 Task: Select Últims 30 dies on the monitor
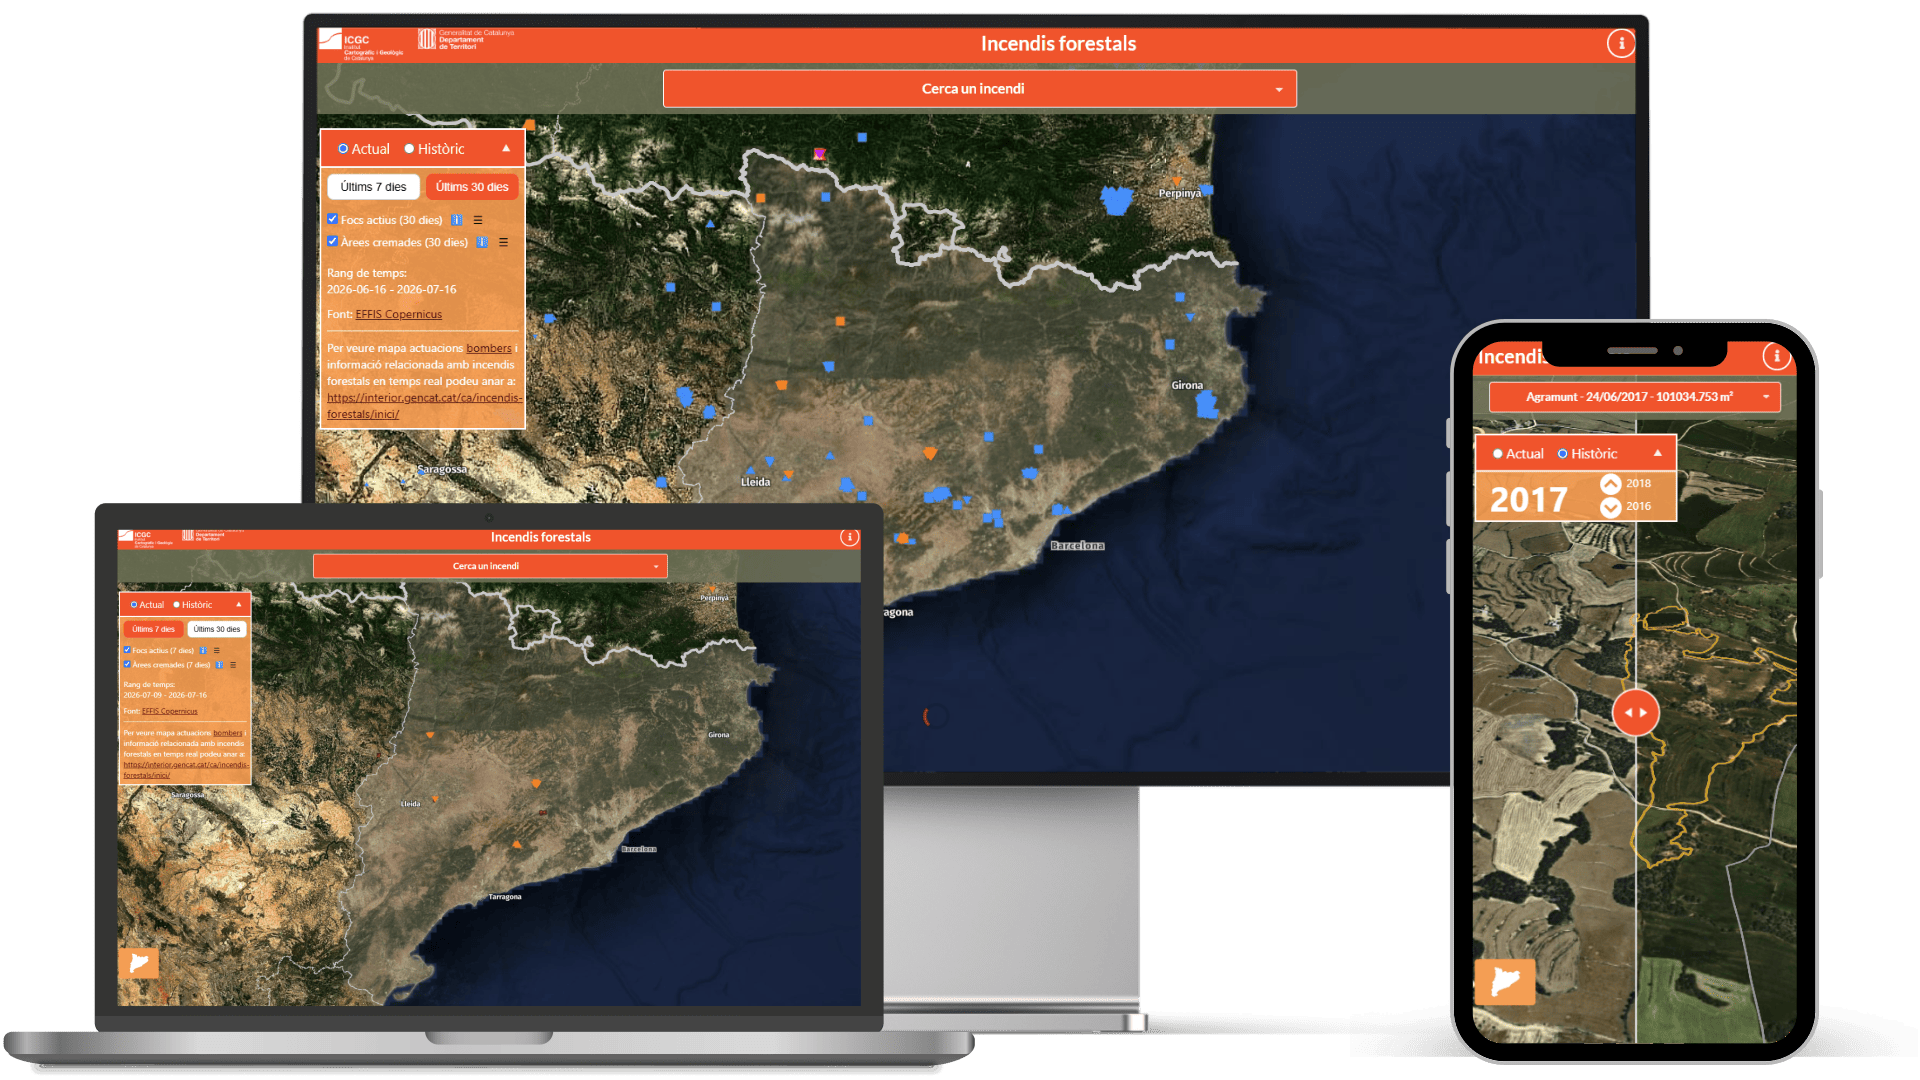[472, 187]
